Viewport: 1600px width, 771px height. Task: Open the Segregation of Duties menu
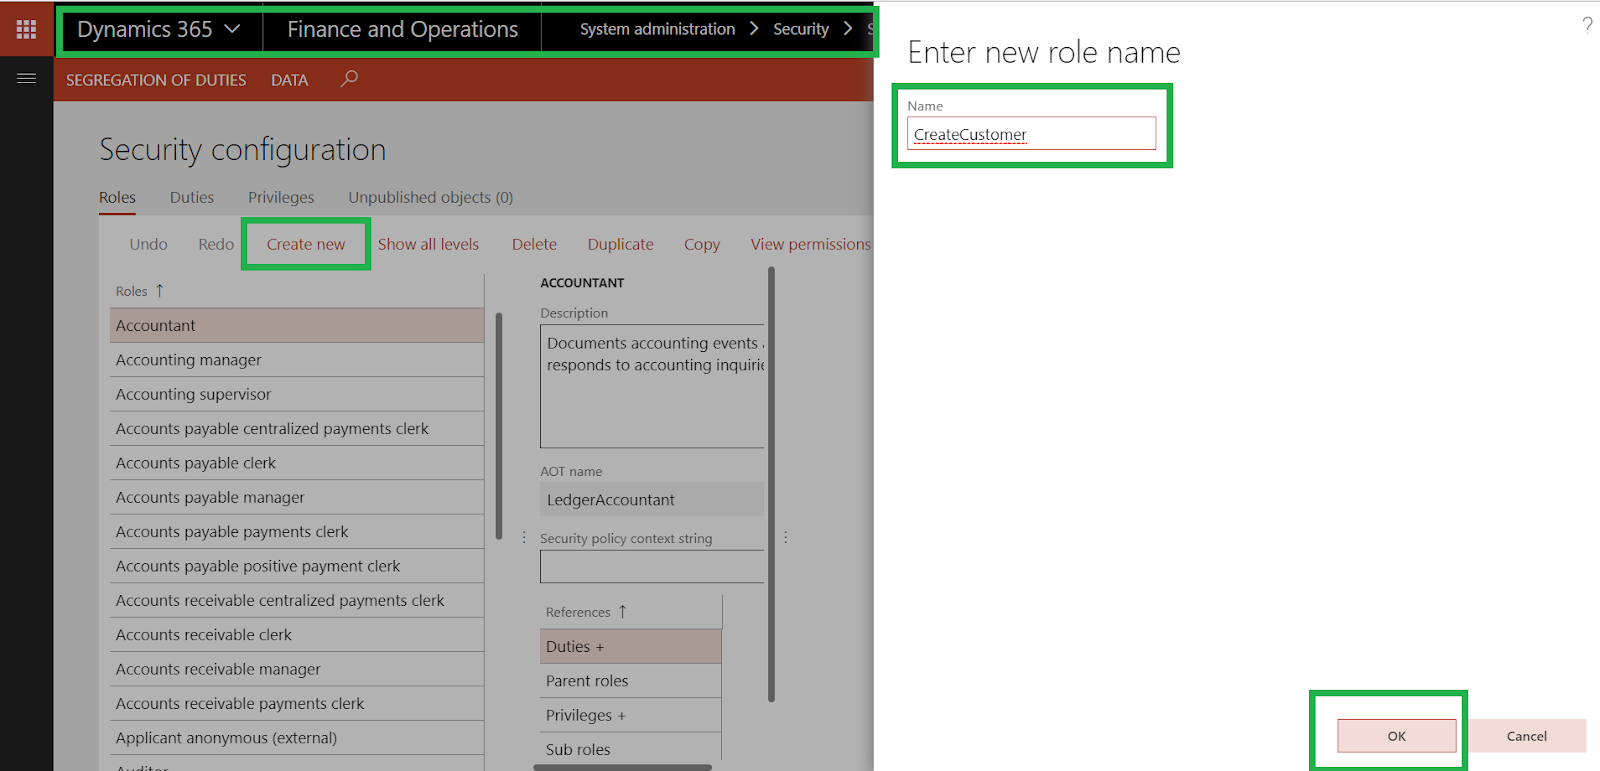point(156,80)
